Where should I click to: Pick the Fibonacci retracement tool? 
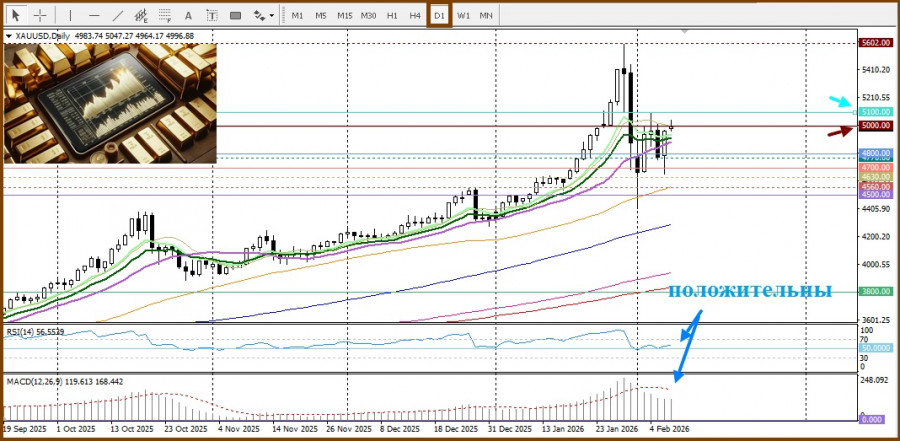165,15
